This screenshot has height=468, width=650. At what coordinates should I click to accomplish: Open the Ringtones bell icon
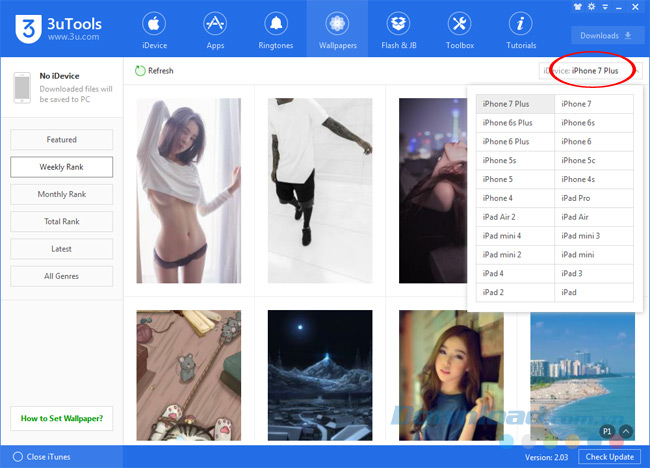tap(276, 24)
